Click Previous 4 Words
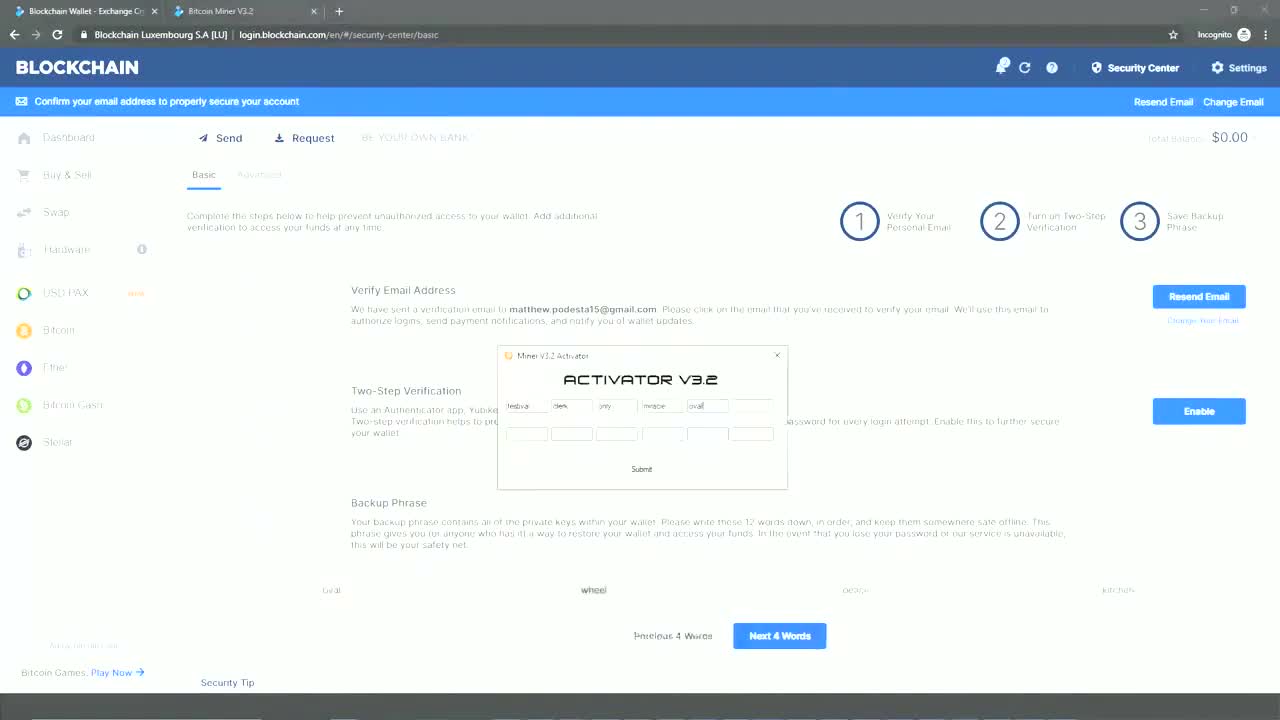1280x720 pixels. click(x=673, y=636)
